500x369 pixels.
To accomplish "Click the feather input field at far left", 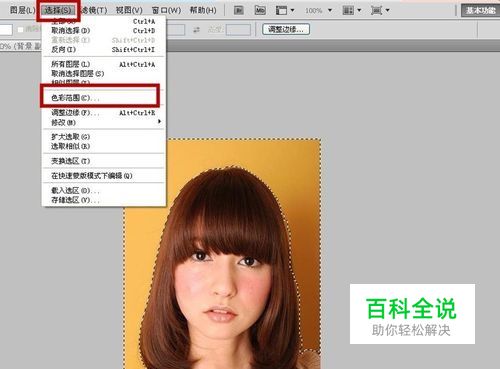I will [x=6, y=30].
